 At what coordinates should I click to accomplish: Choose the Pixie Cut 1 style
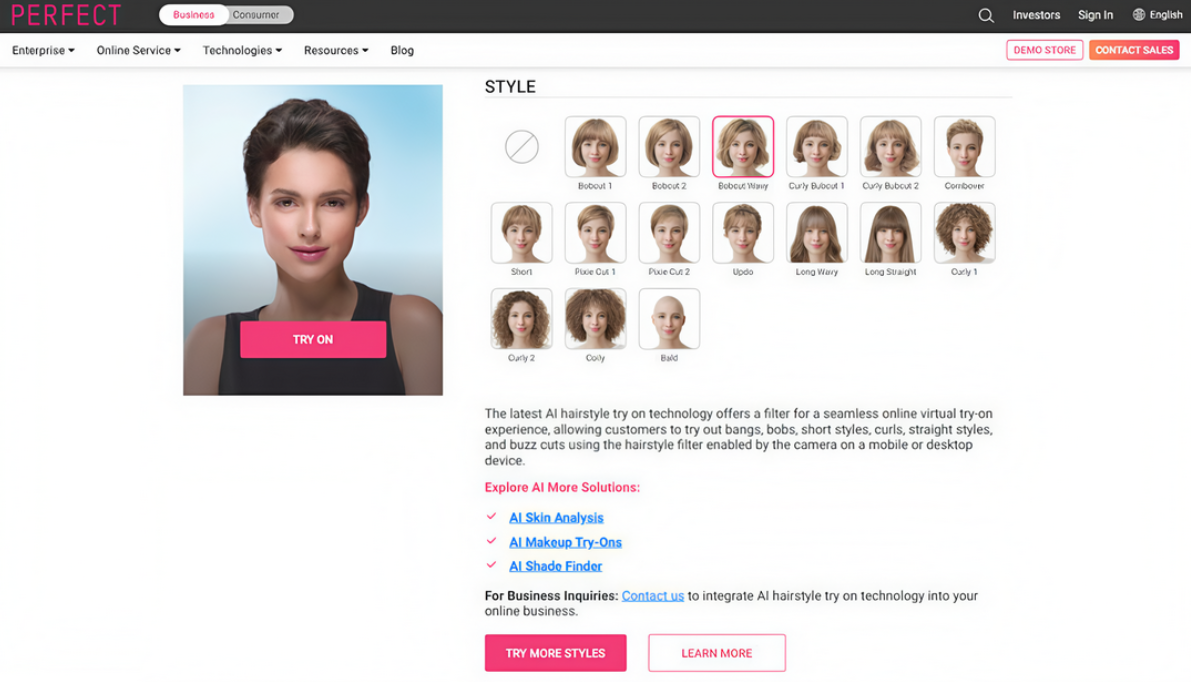pyautogui.click(x=596, y=232)
